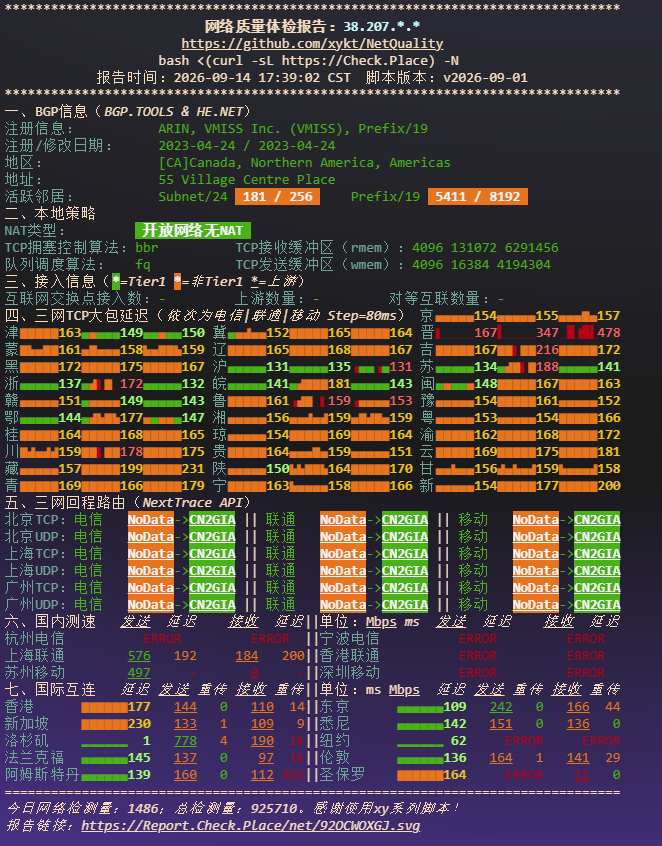Screen dimensions: 662x846
Task: Click section heading 五、三网回程路由
Action: click(65, 503)
